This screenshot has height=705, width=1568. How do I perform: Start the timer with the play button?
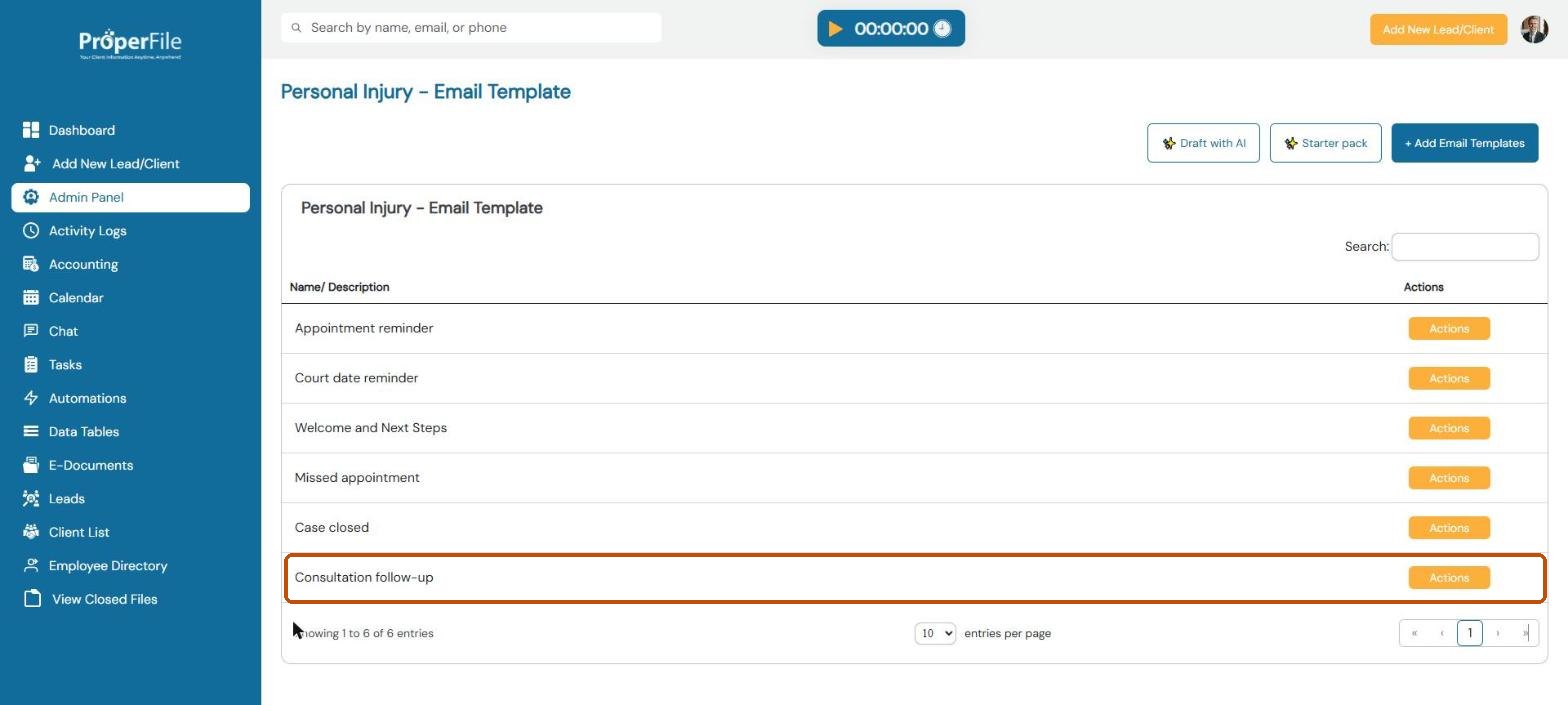point(836,29)
